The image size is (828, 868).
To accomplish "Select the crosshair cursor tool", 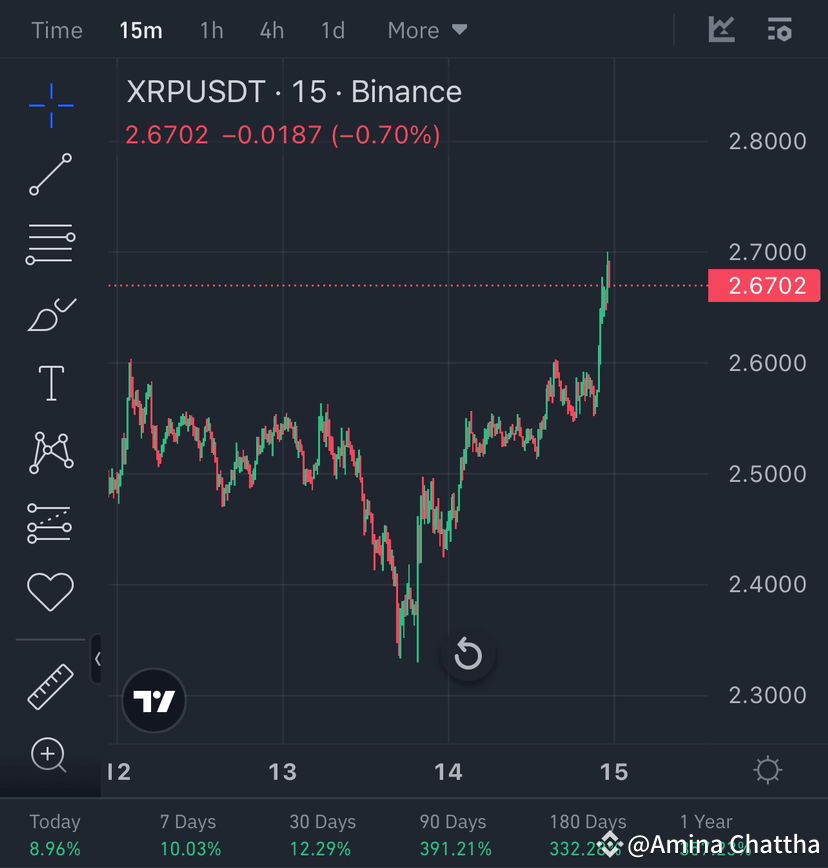I will pos(50,106).
